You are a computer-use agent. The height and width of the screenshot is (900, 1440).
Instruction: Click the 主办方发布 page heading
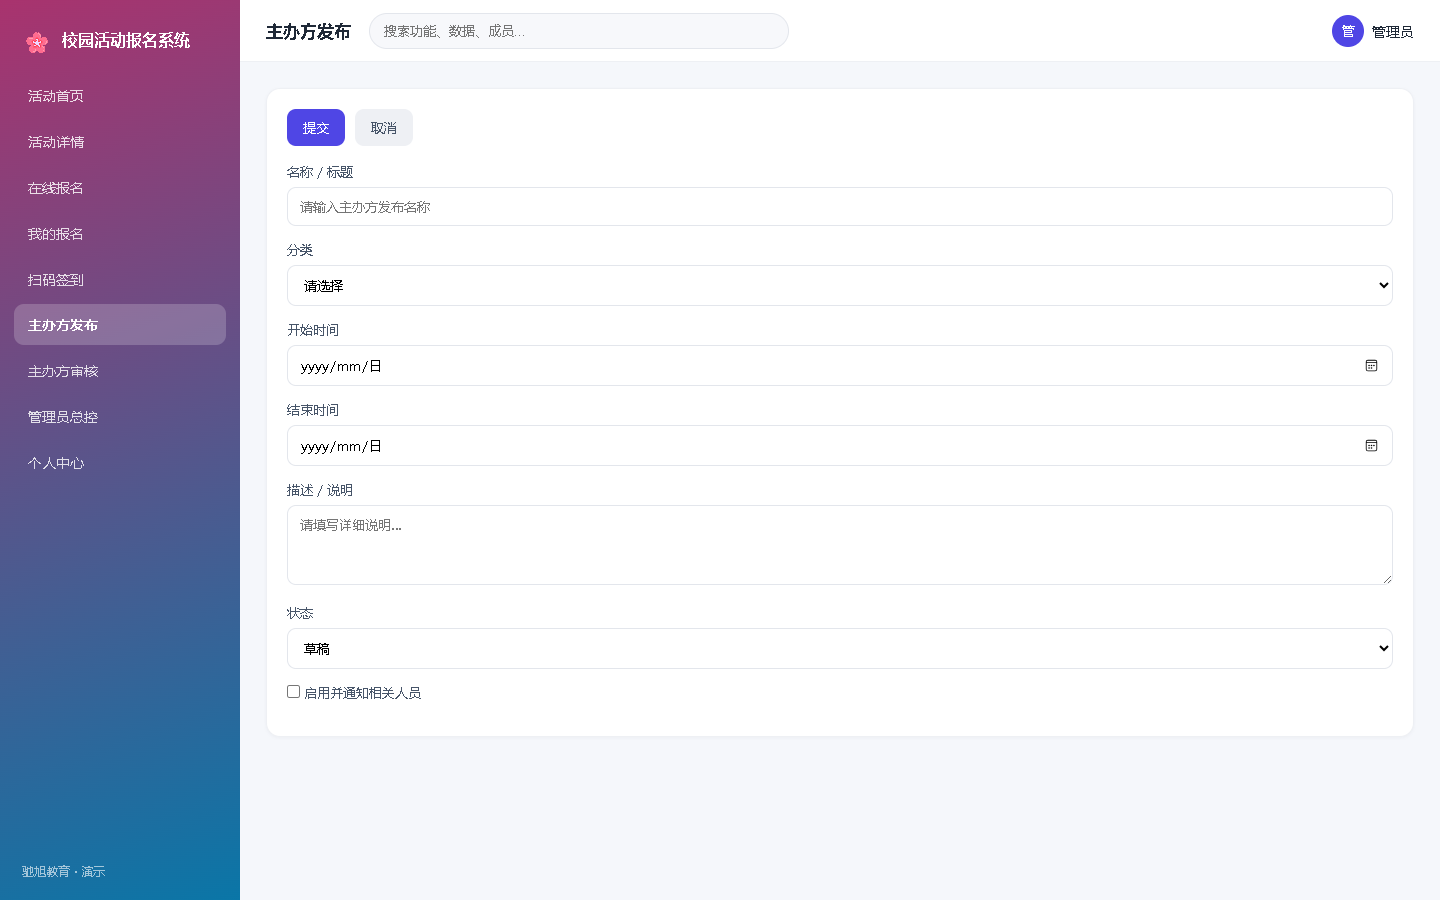pyautogui.click(x=308, y=32)
